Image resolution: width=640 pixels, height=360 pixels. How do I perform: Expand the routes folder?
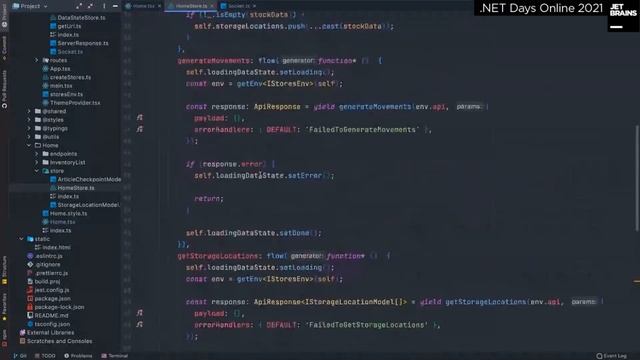(36, 60)
